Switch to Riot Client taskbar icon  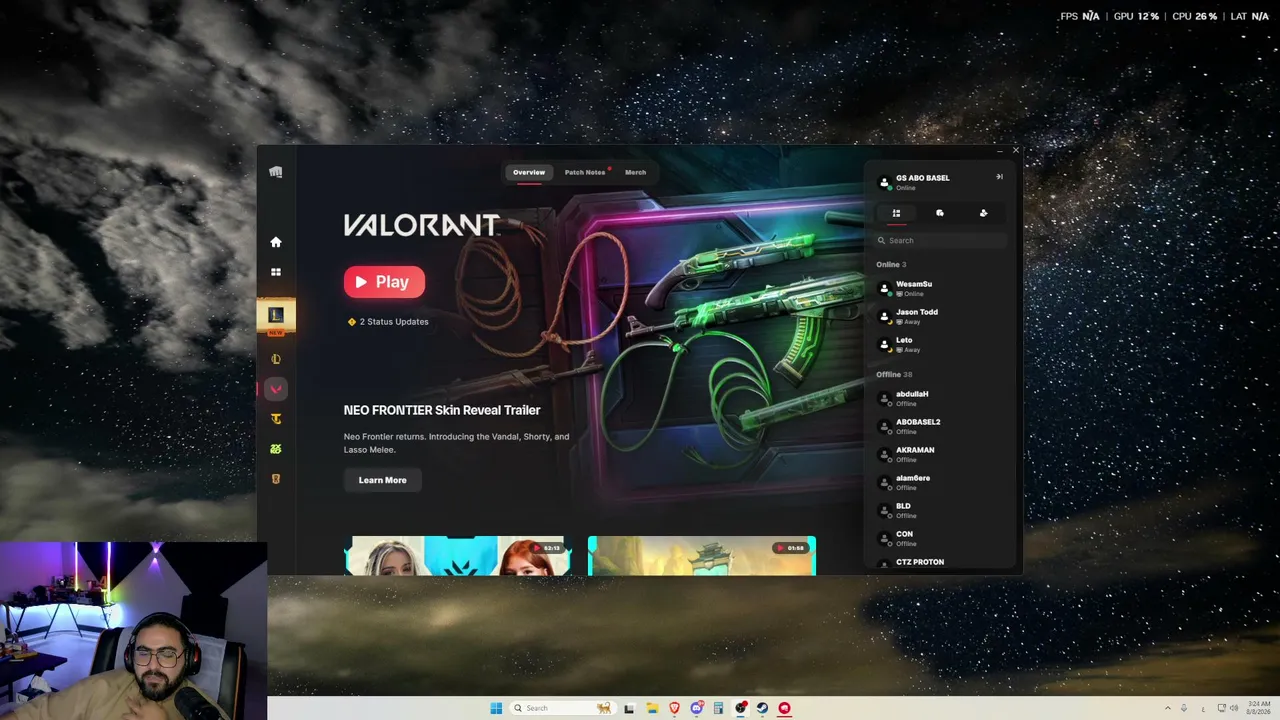(x=785, y=708)
